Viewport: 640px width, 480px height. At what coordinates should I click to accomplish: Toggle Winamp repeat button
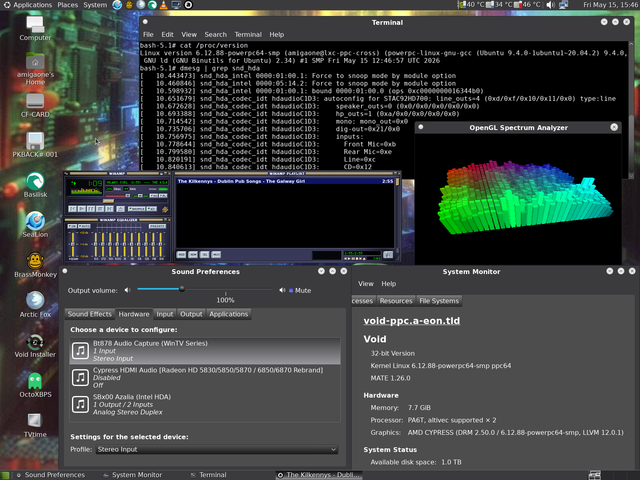[152, 209]
